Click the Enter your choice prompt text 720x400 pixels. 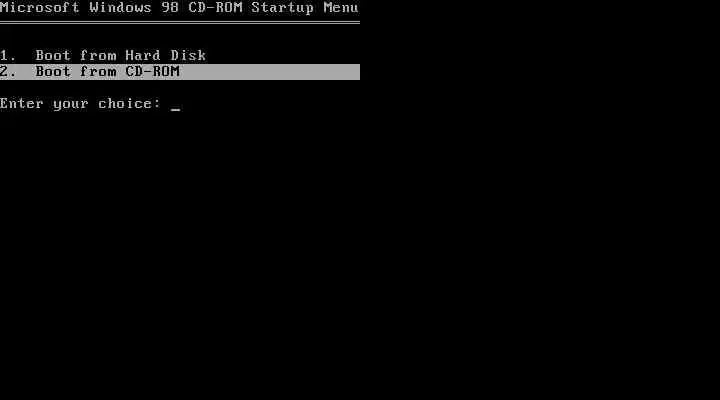[80, 104]
